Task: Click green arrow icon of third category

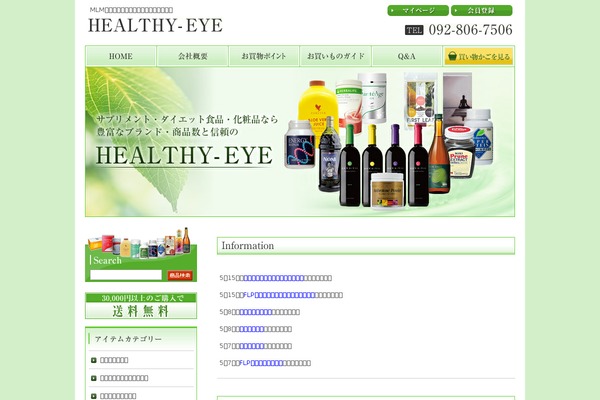Action: pyautogui.click(x=94, y=396)
